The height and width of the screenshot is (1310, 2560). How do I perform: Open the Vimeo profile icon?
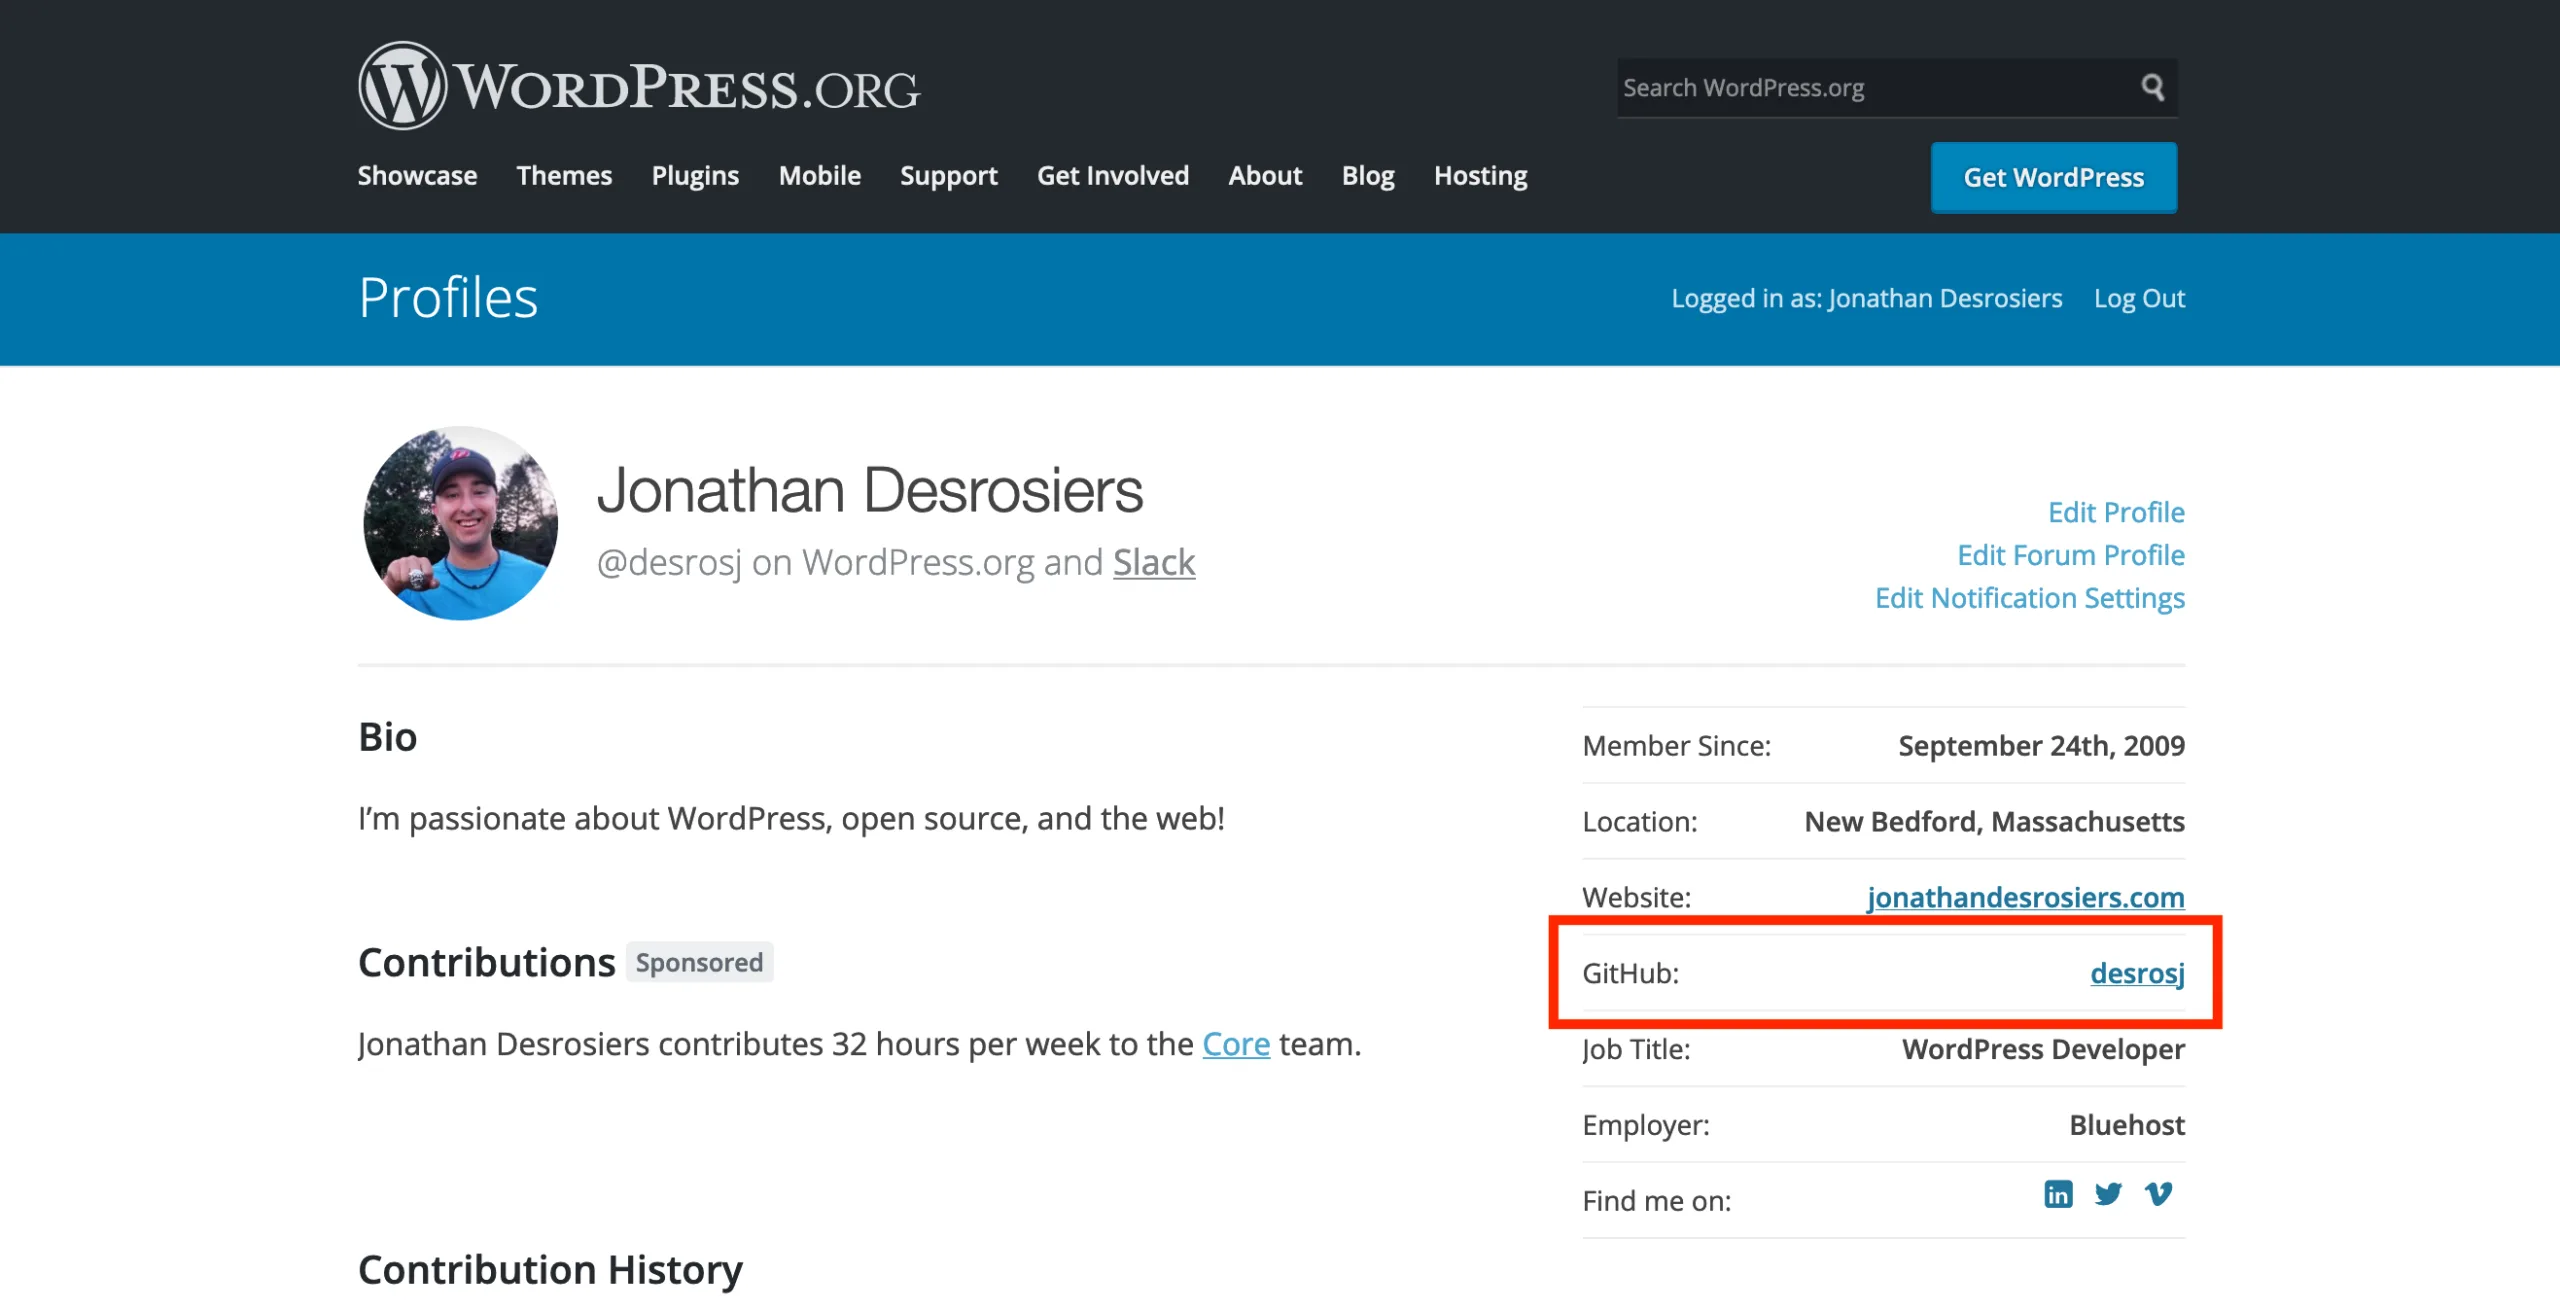click(2158, 1194)
